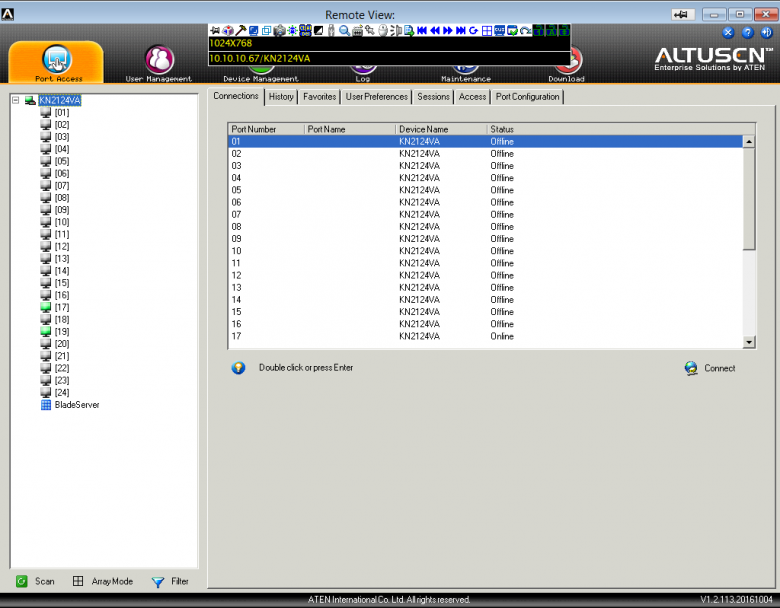Open the Sessions tab
780x608 pixels.
point(433,97)
